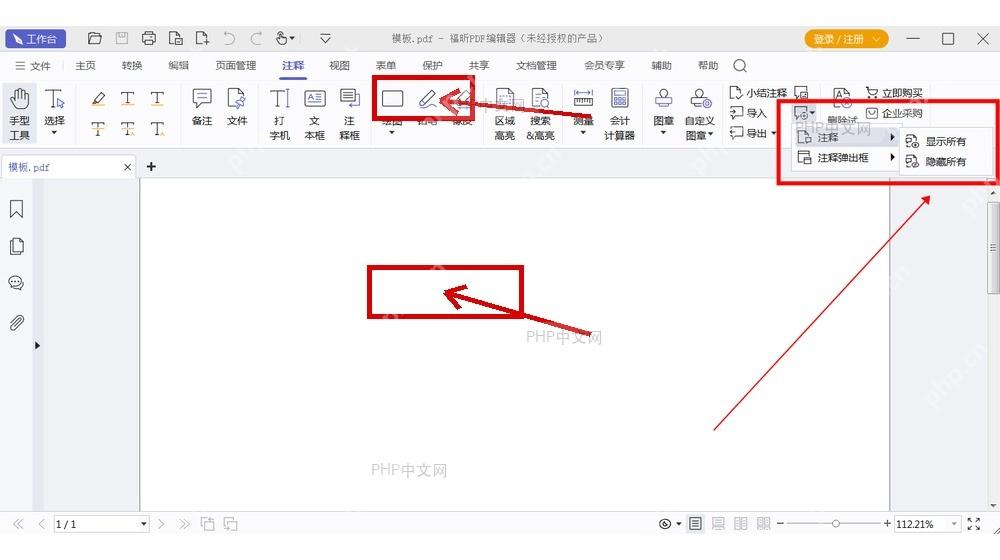Select the strikethrough text tool
The image size is (1000, 560).
(98, 129)
